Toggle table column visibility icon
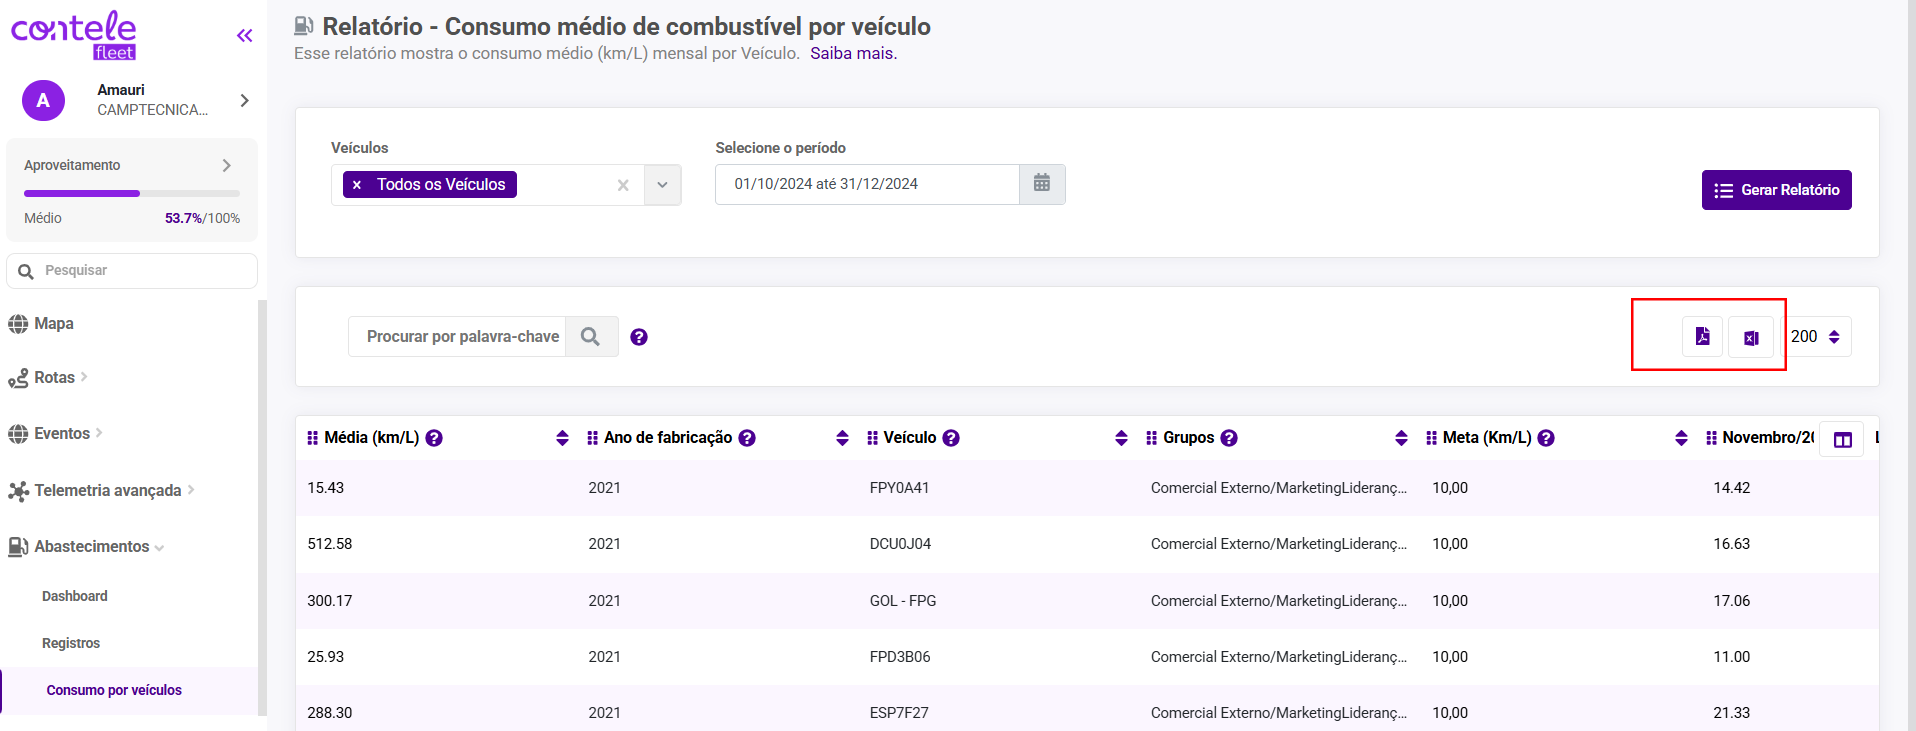This screenshot has height=731, width=1916. (x=1842, y=439)
